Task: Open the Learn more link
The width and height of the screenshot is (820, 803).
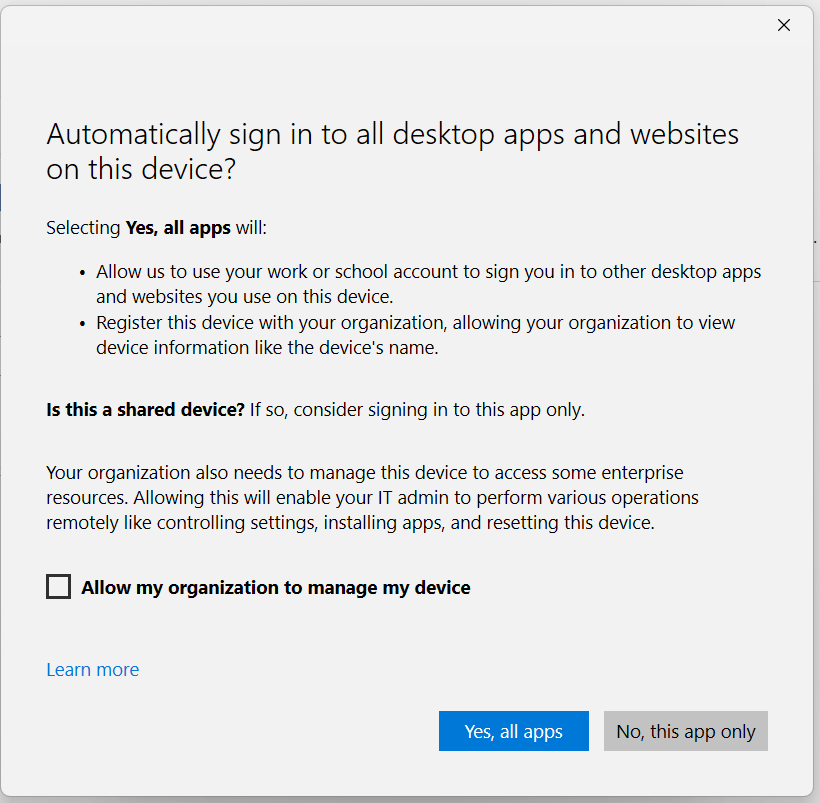Action: [93, 670]
